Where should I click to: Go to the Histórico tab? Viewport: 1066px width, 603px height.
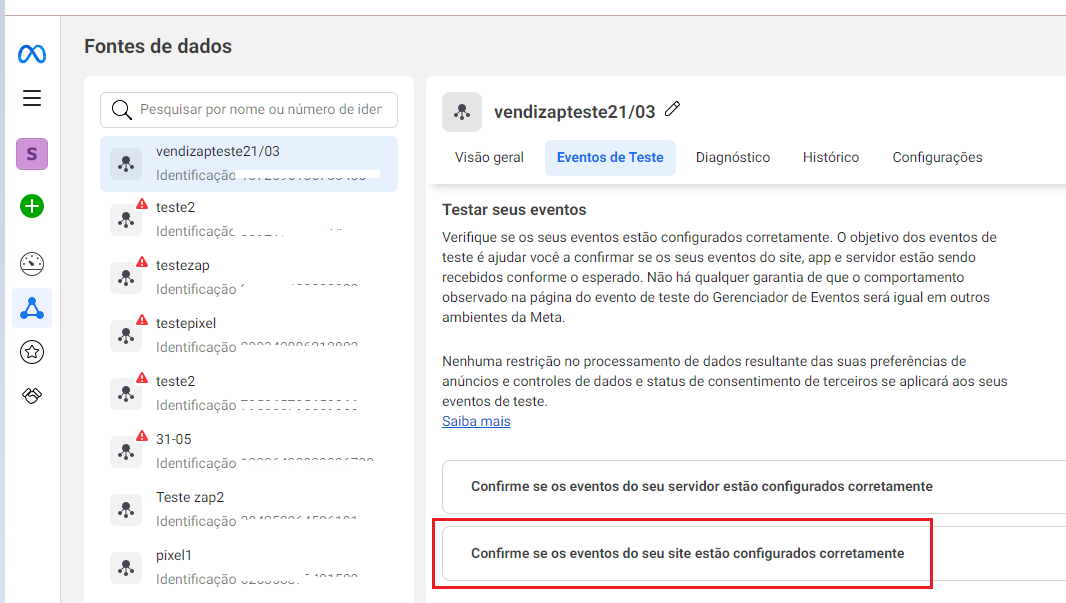[x=831, y=158]
